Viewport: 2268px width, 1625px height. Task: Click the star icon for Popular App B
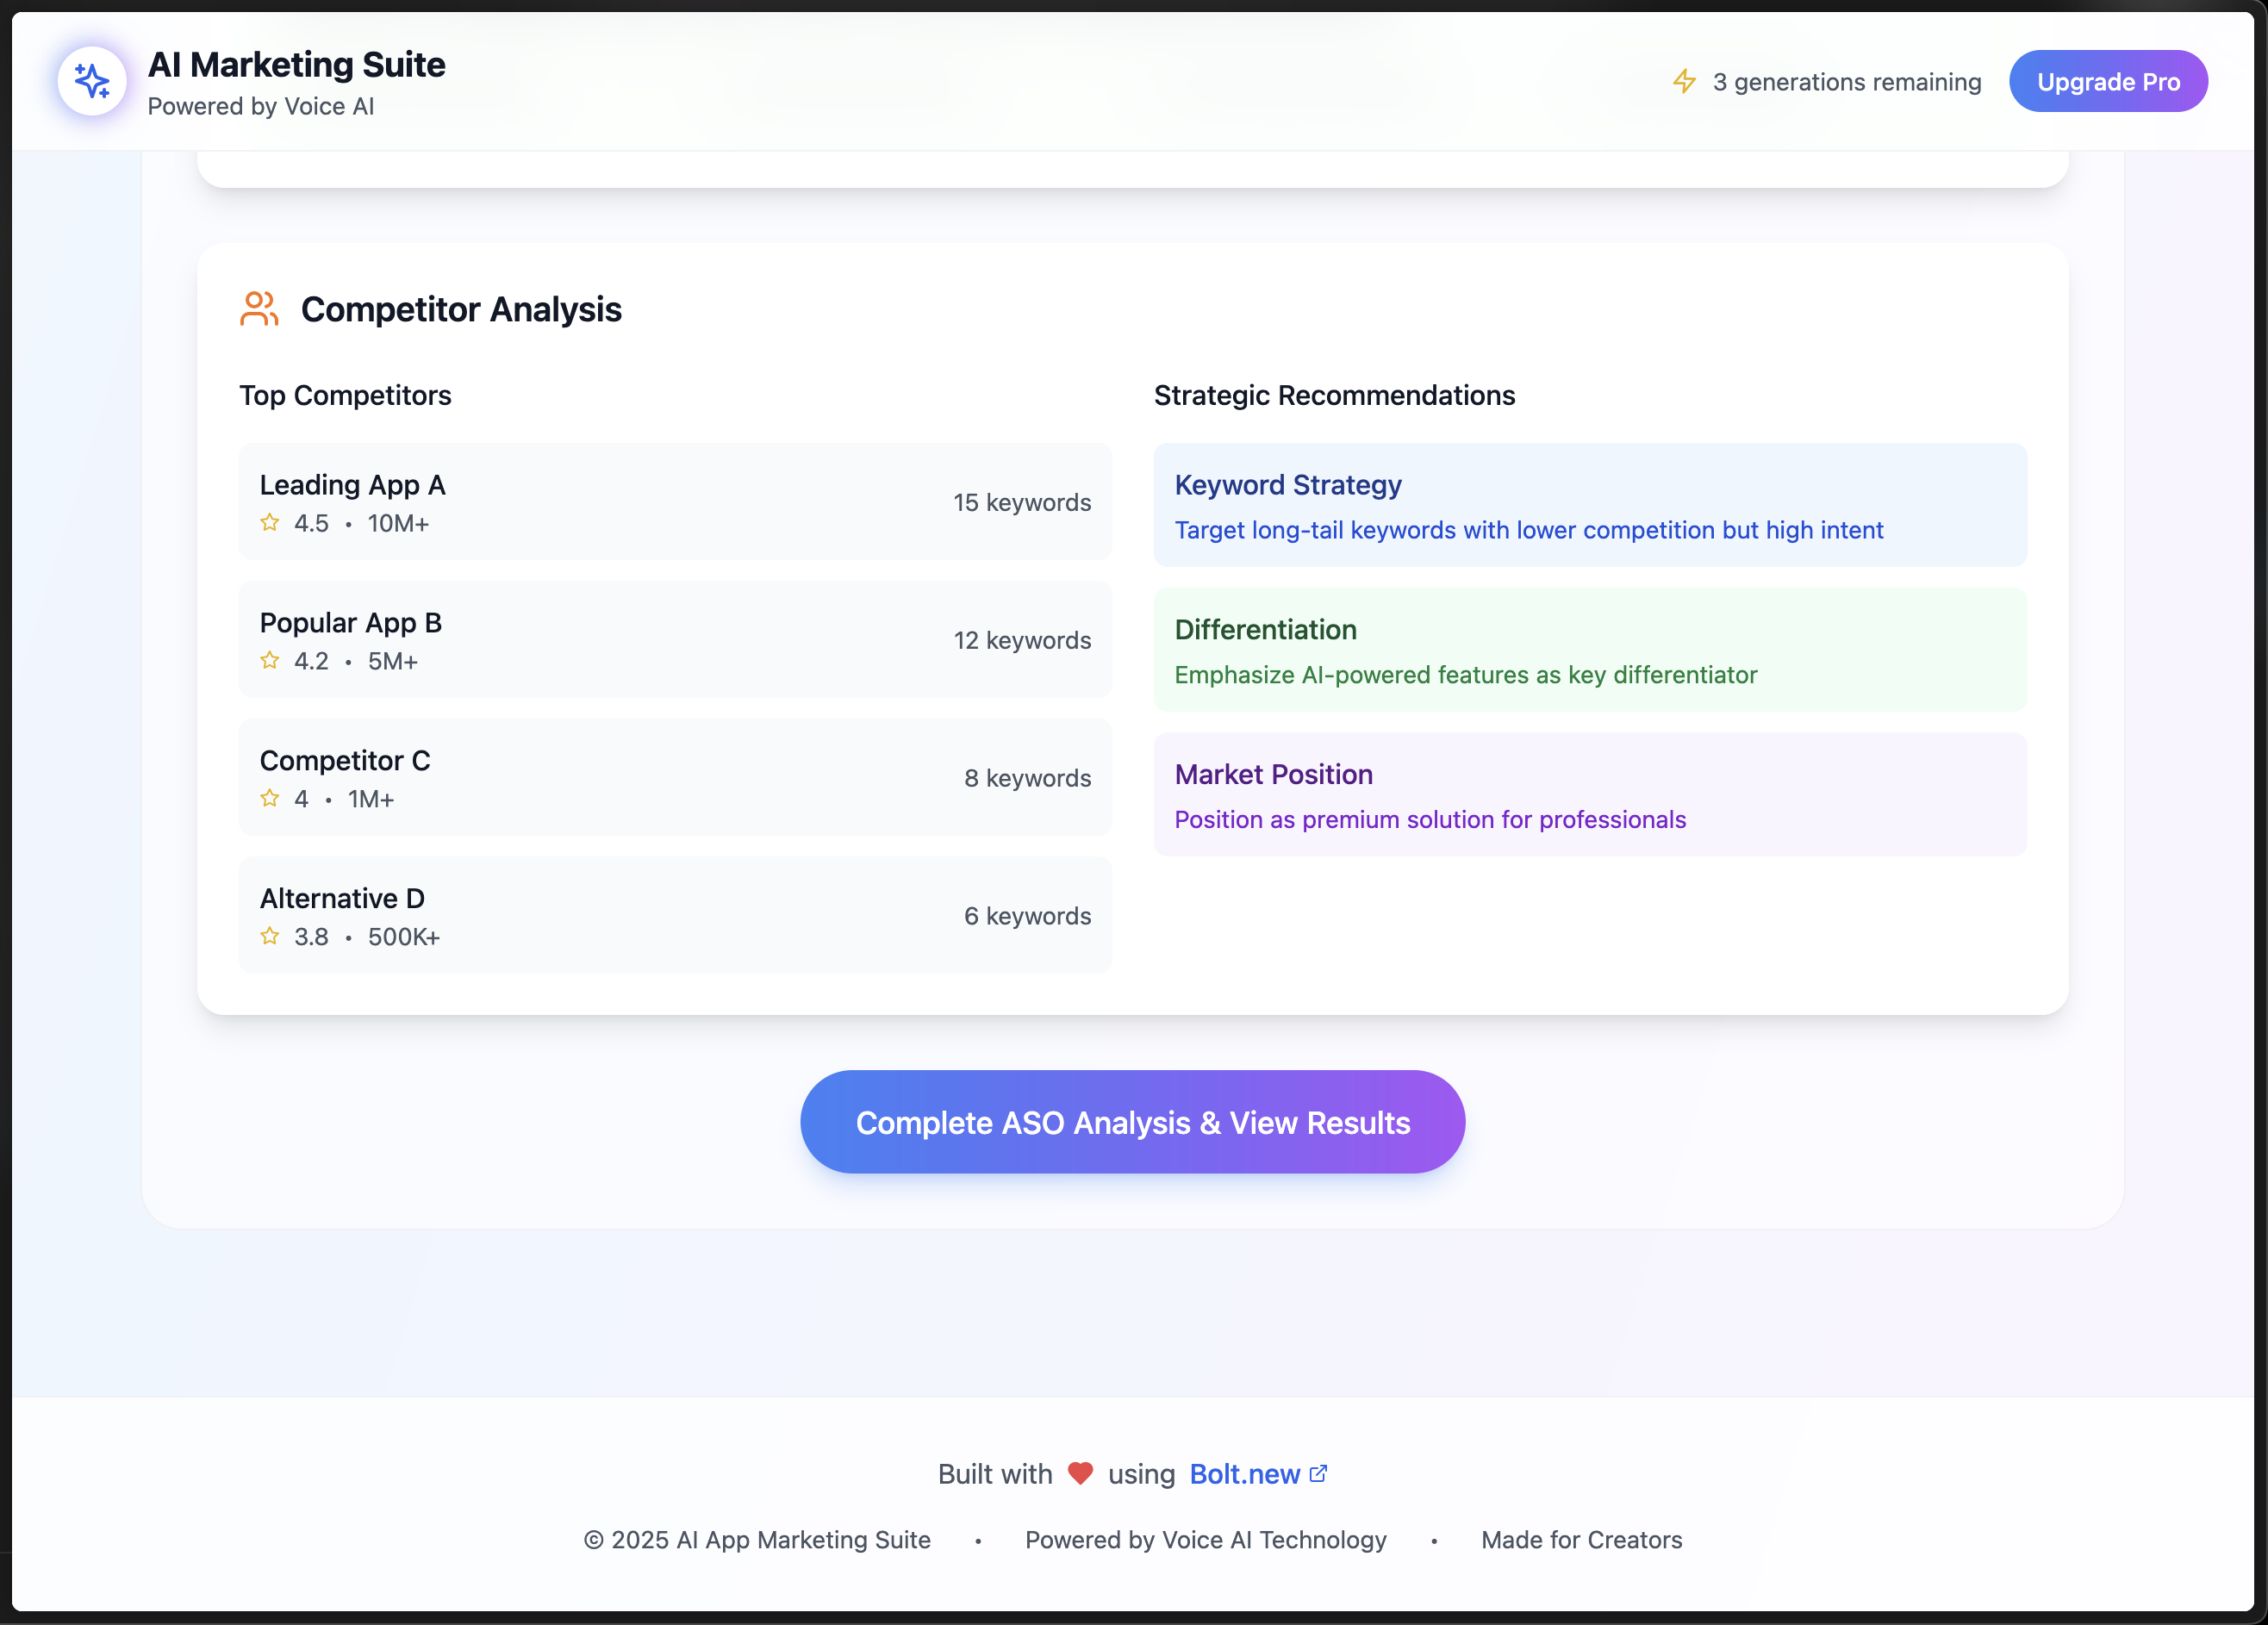pos(270,661)
